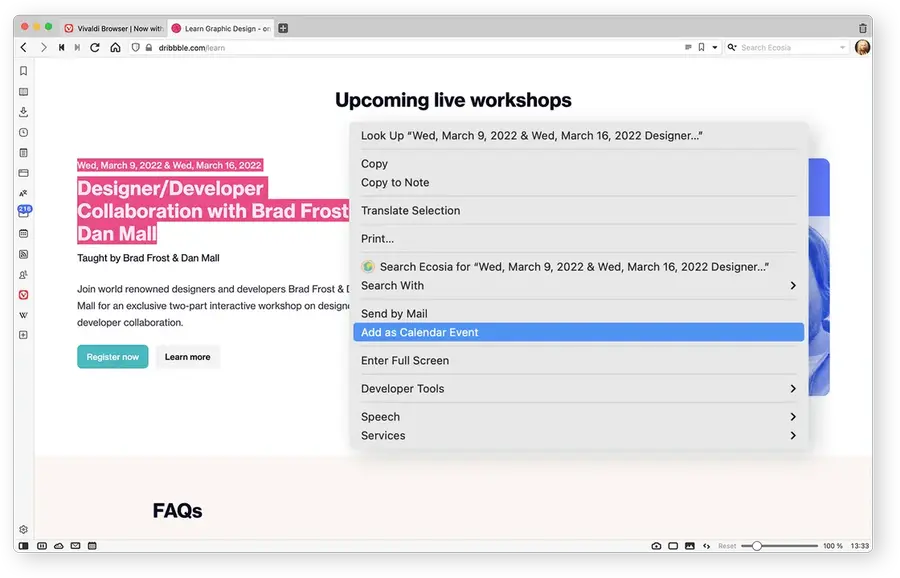Expand the Speech submenu
This screenshot has height=578, width=900.
tap(579, 417)
